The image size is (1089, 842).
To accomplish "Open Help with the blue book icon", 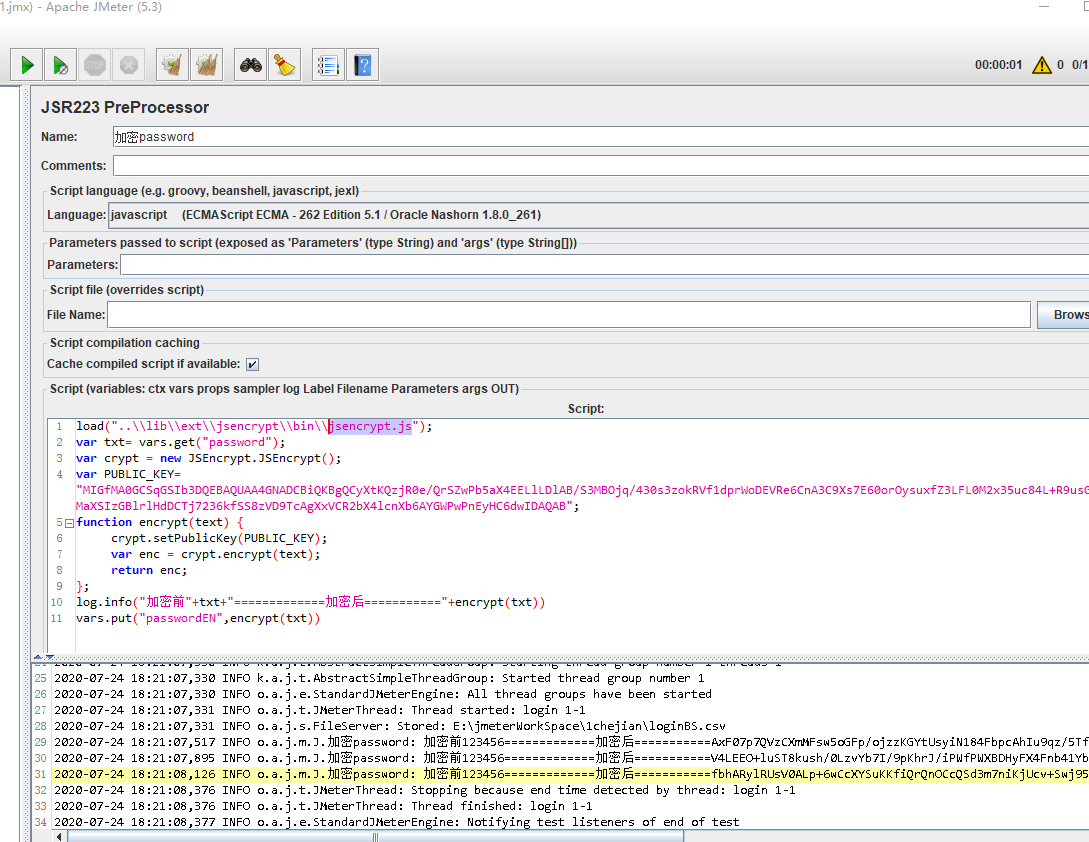I will 362,65.
